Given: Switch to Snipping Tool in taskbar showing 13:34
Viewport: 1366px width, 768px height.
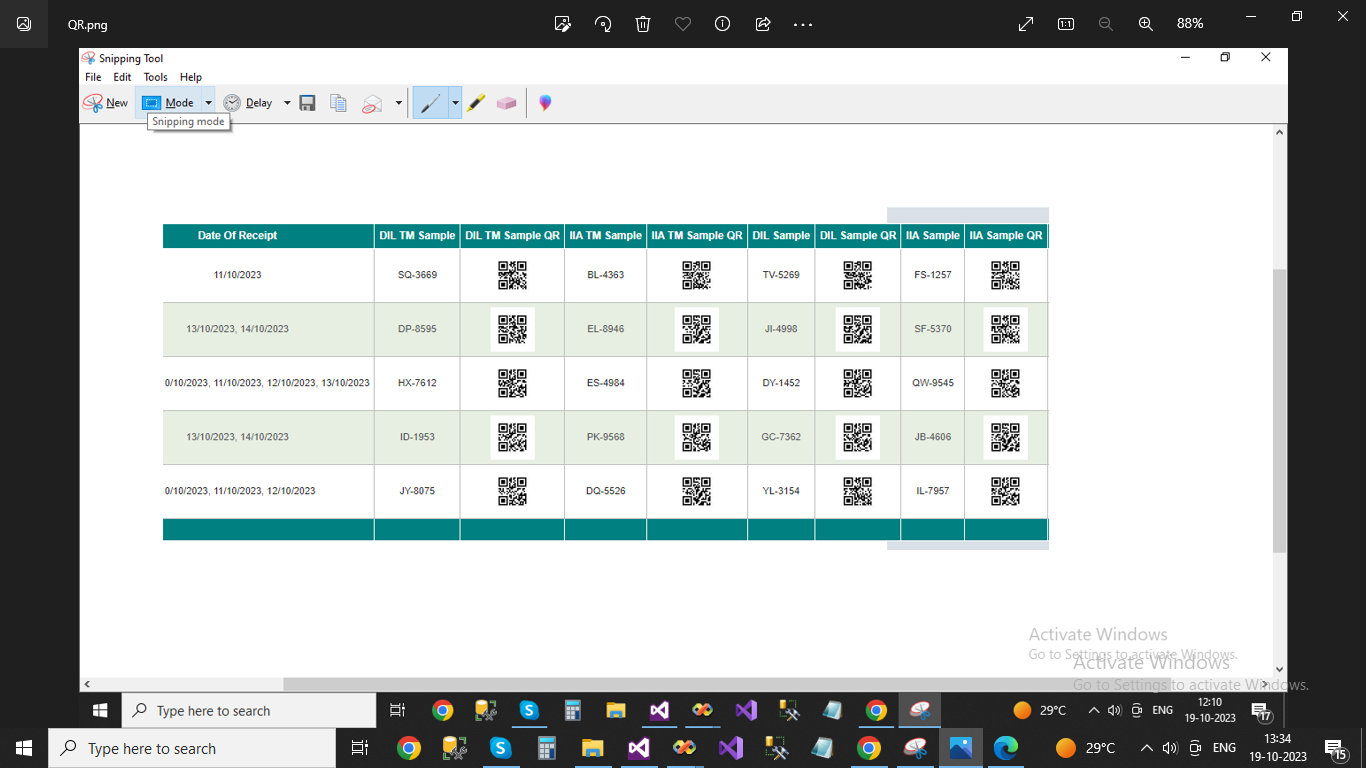Looking at the screenshot, I should 915,748.
